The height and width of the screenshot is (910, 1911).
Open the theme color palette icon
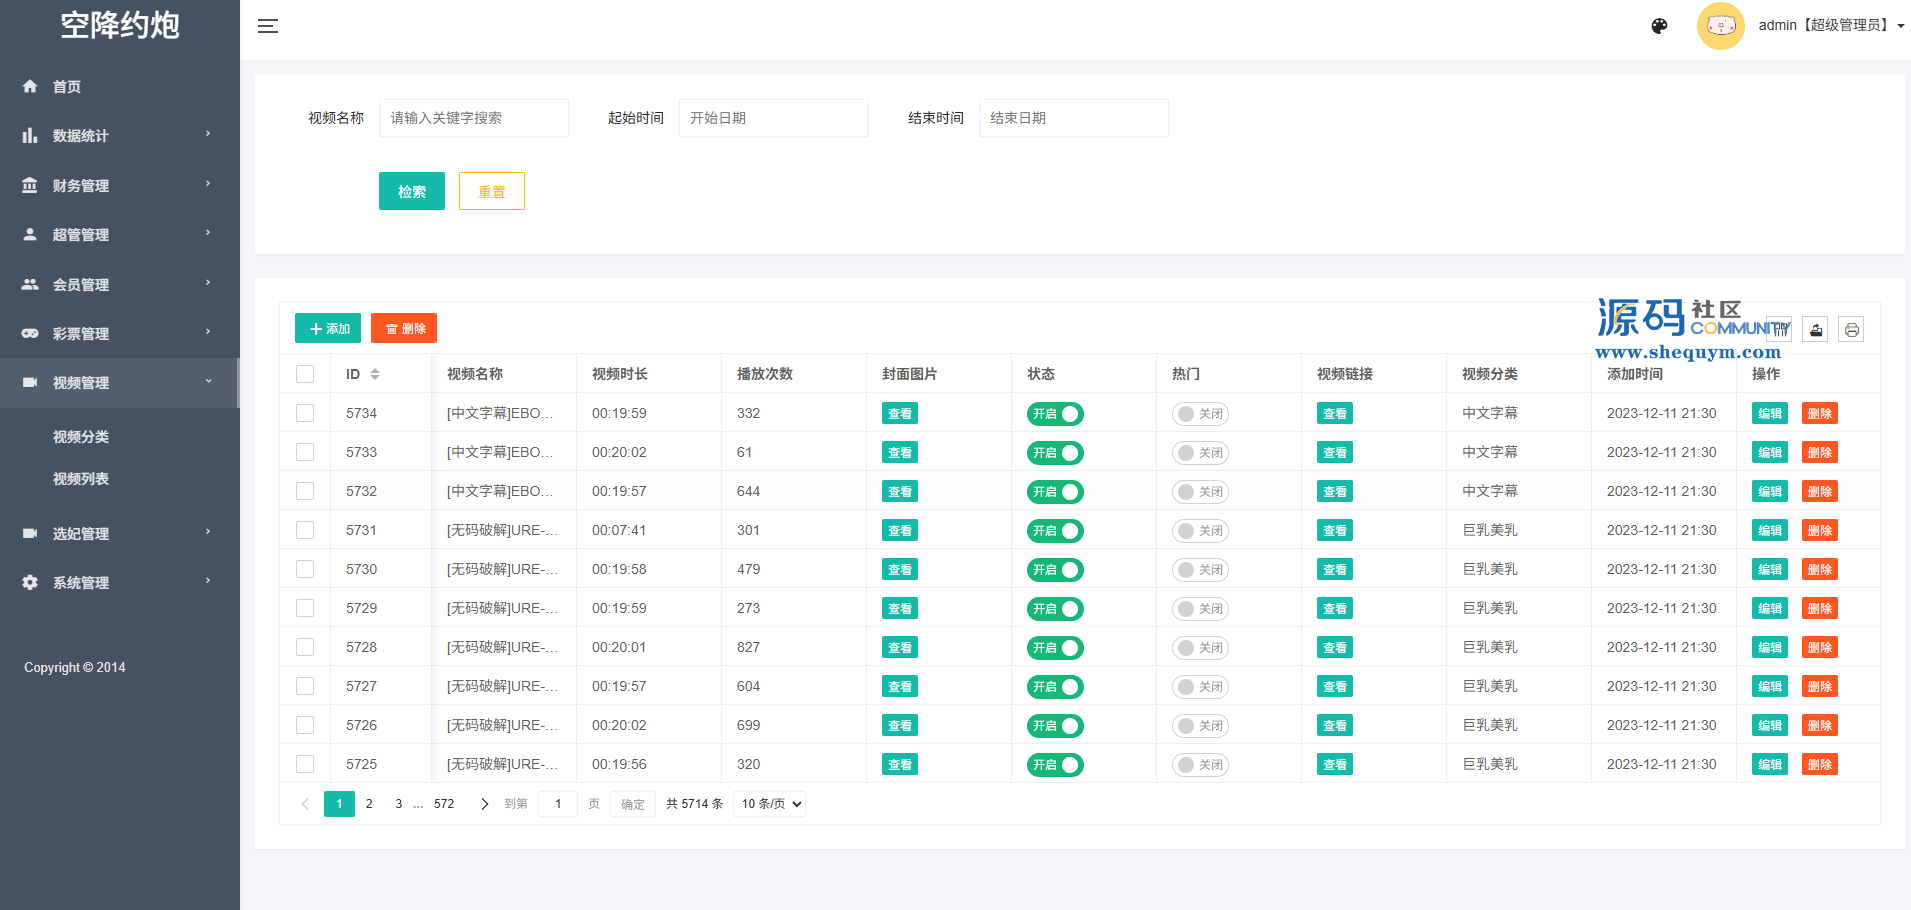coord(1659,26)
